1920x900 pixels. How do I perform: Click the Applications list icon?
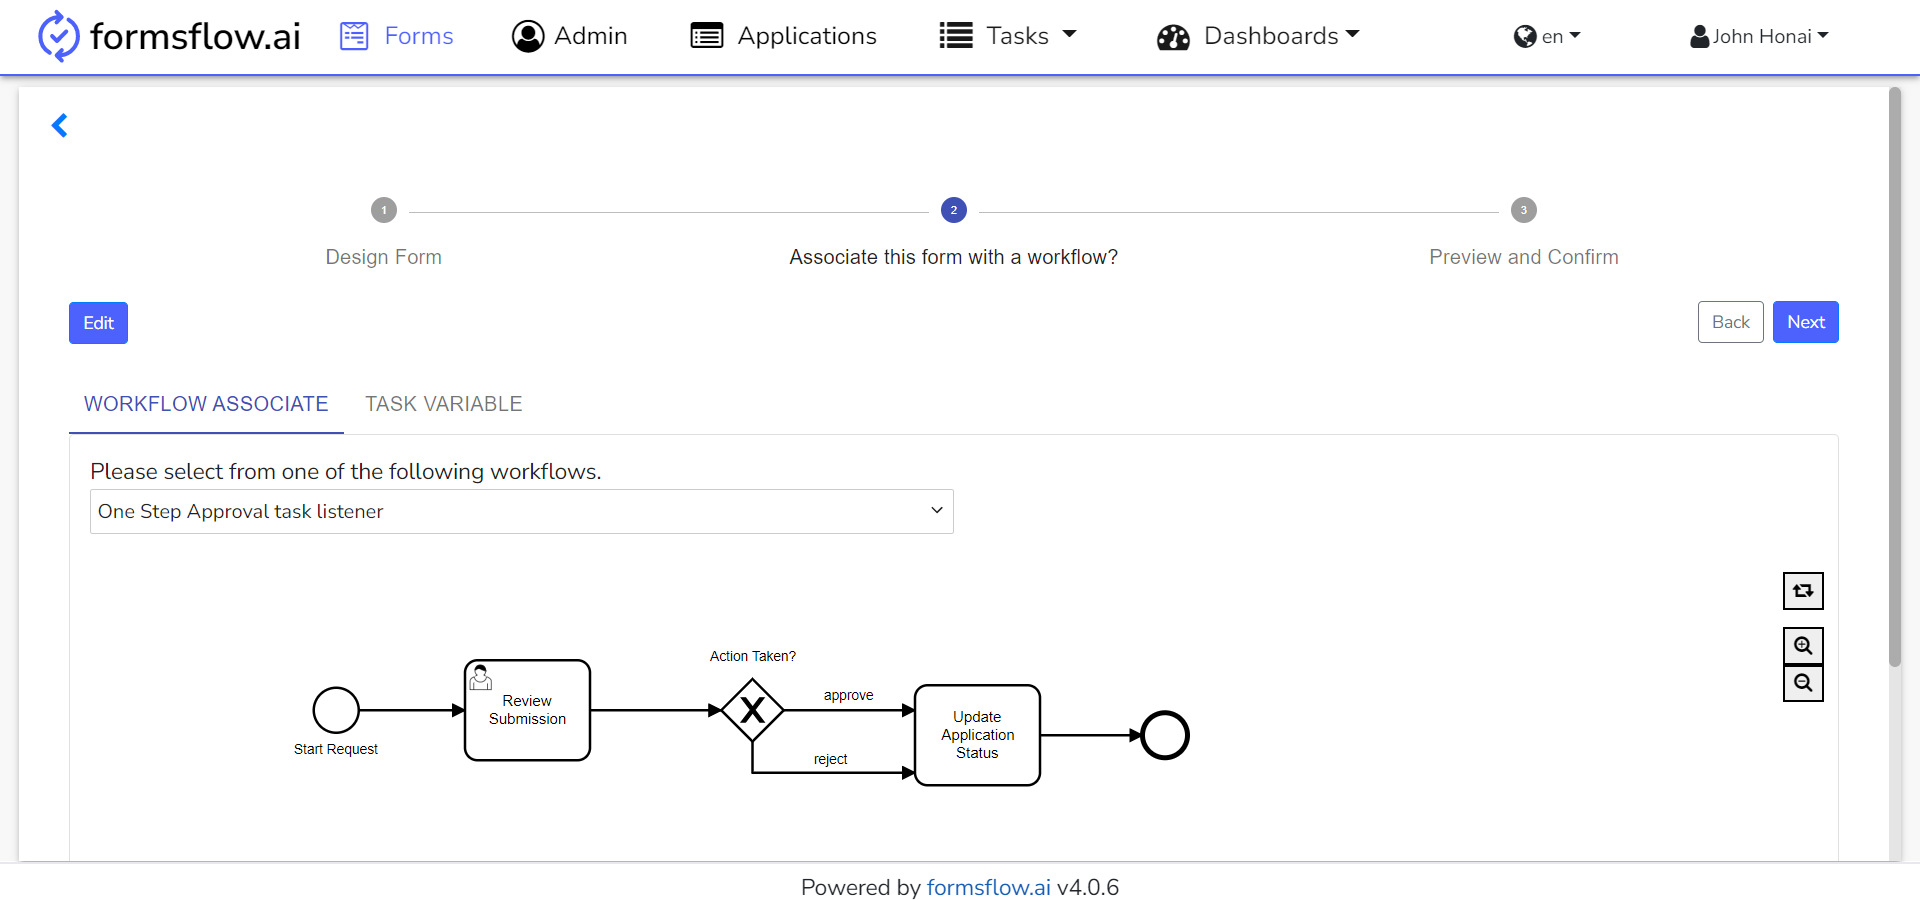click(707, 36)
